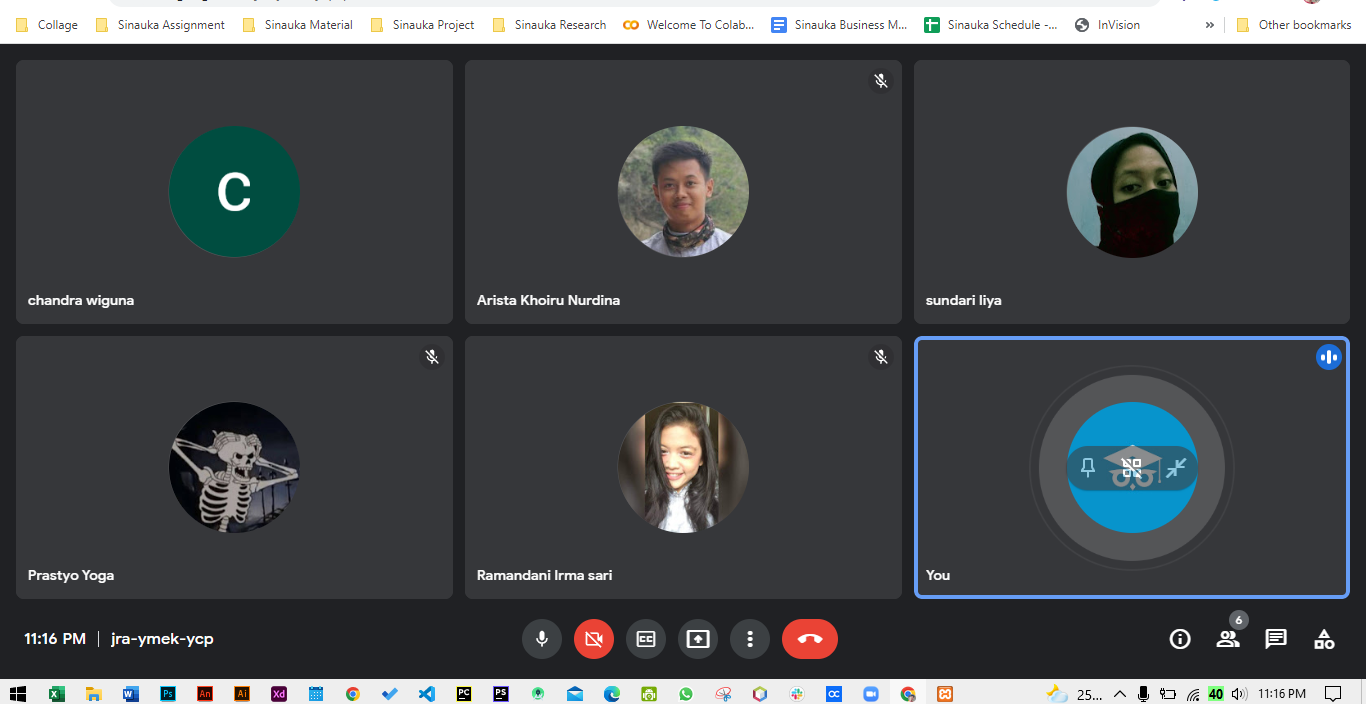Leave the call with the red hang-up button
Image resolution: width=1366 pixels, height=708 pixels.
pos(810,639)
